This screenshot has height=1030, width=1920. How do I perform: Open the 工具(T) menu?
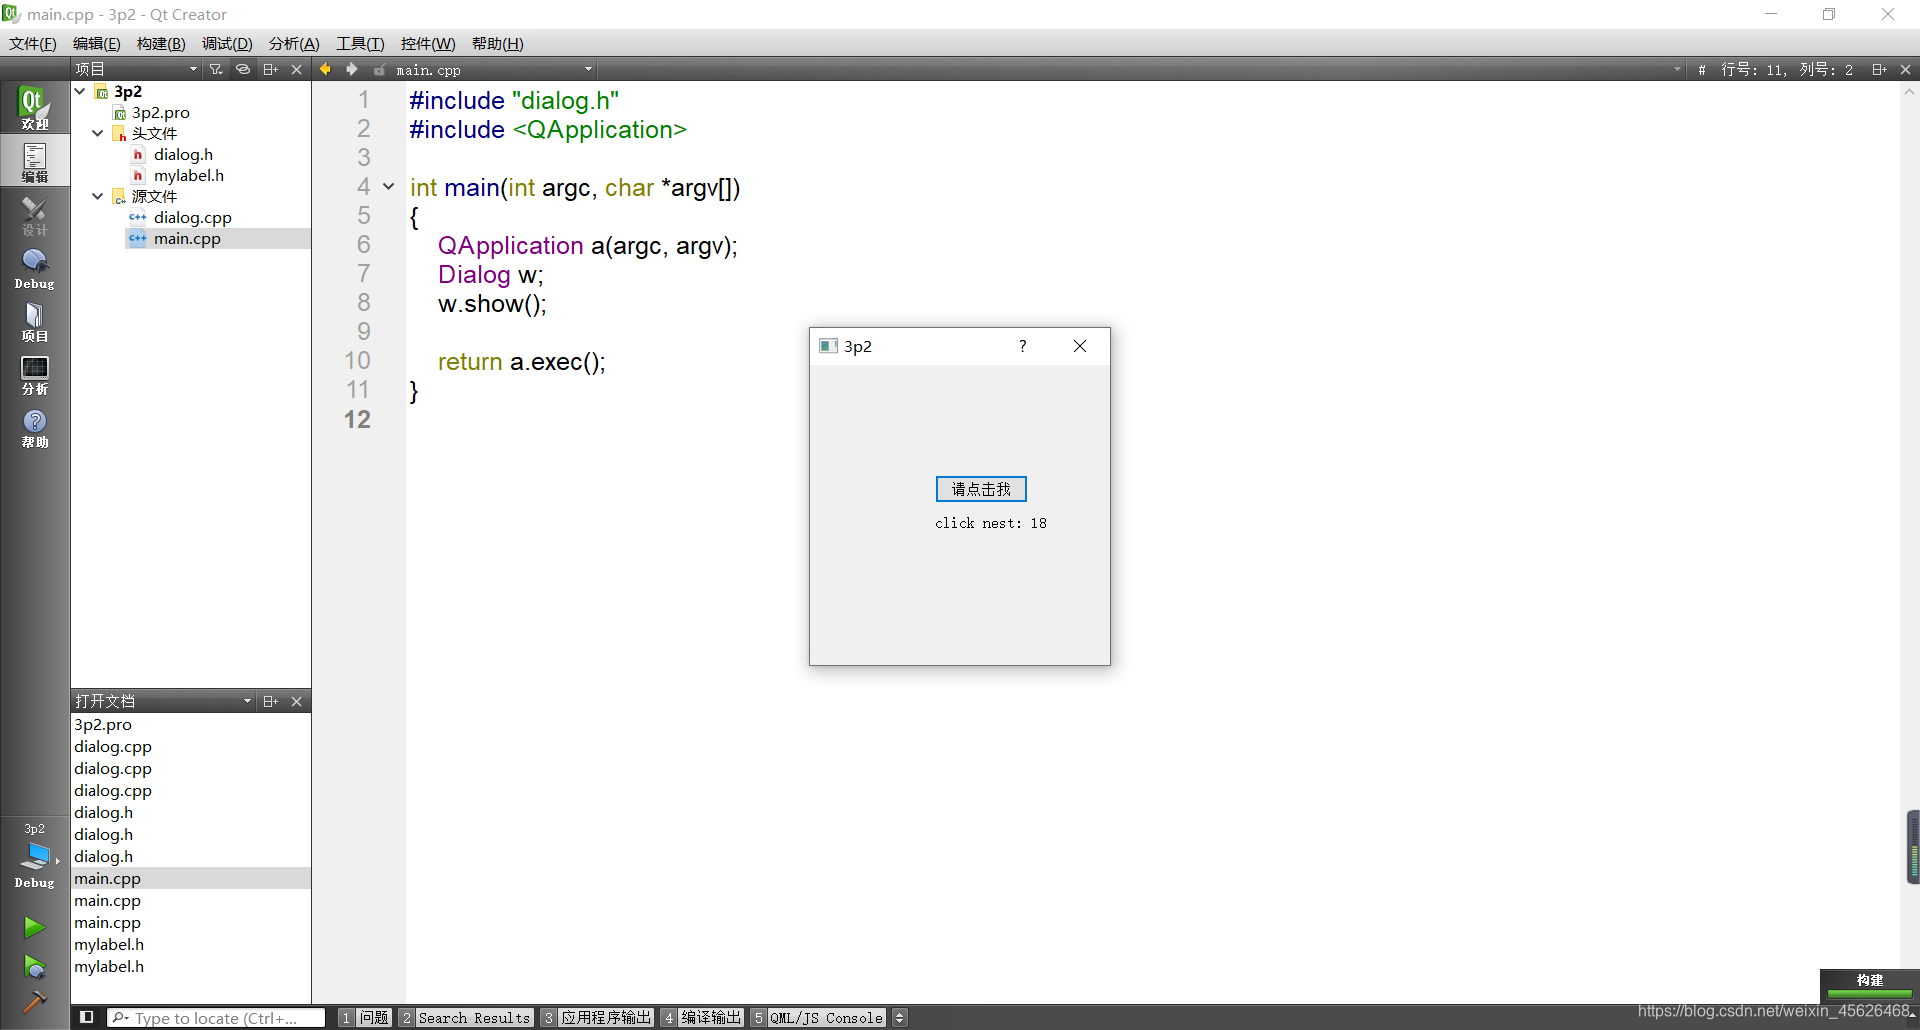360,43
